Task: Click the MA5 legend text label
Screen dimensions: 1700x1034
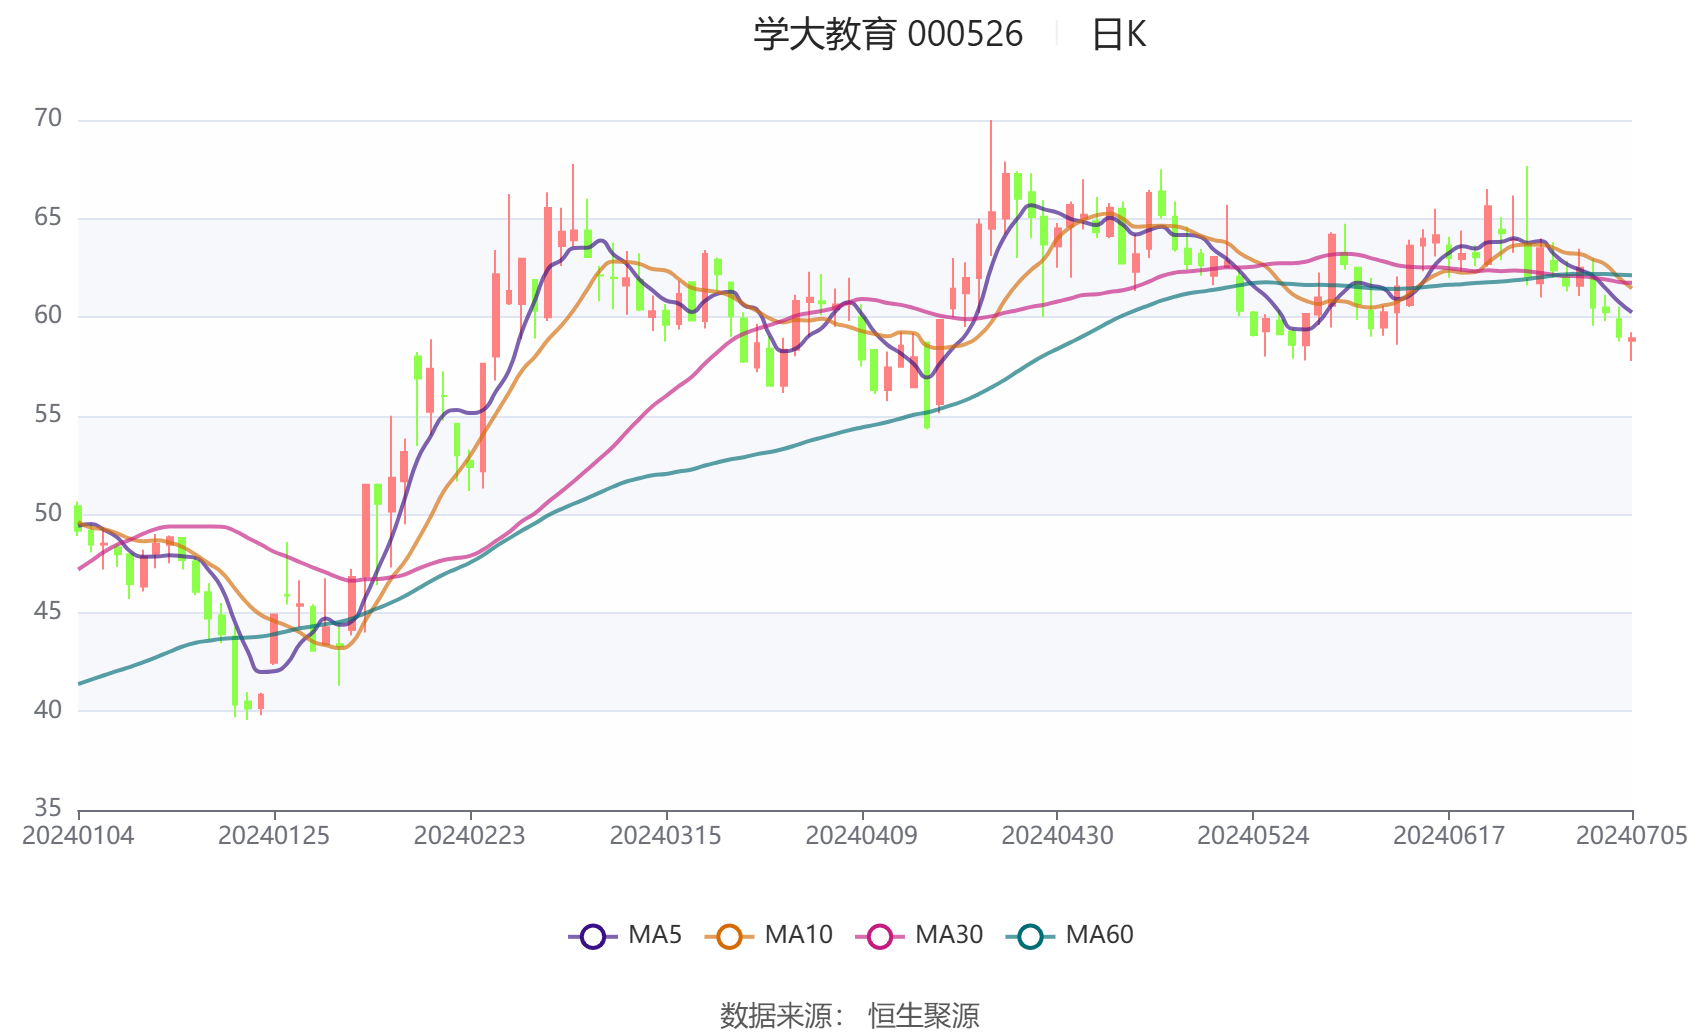Action: pyautogui.click(x=655, y=935)
